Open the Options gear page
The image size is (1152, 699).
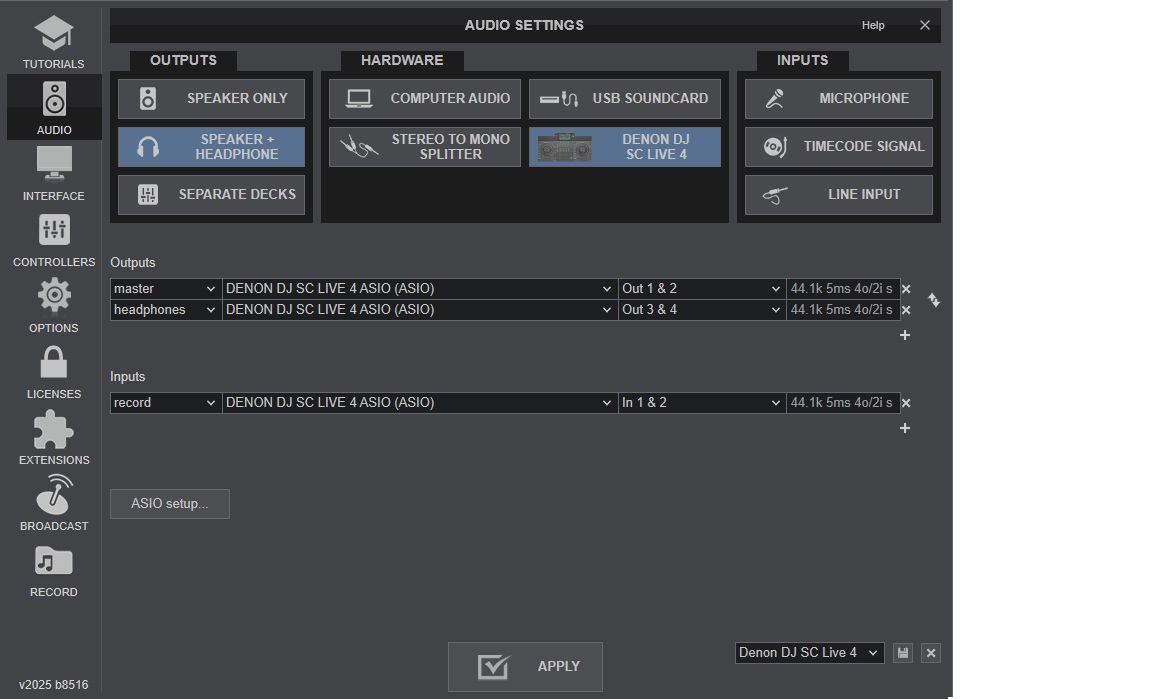pyautogui.click(x=54, y=305)
